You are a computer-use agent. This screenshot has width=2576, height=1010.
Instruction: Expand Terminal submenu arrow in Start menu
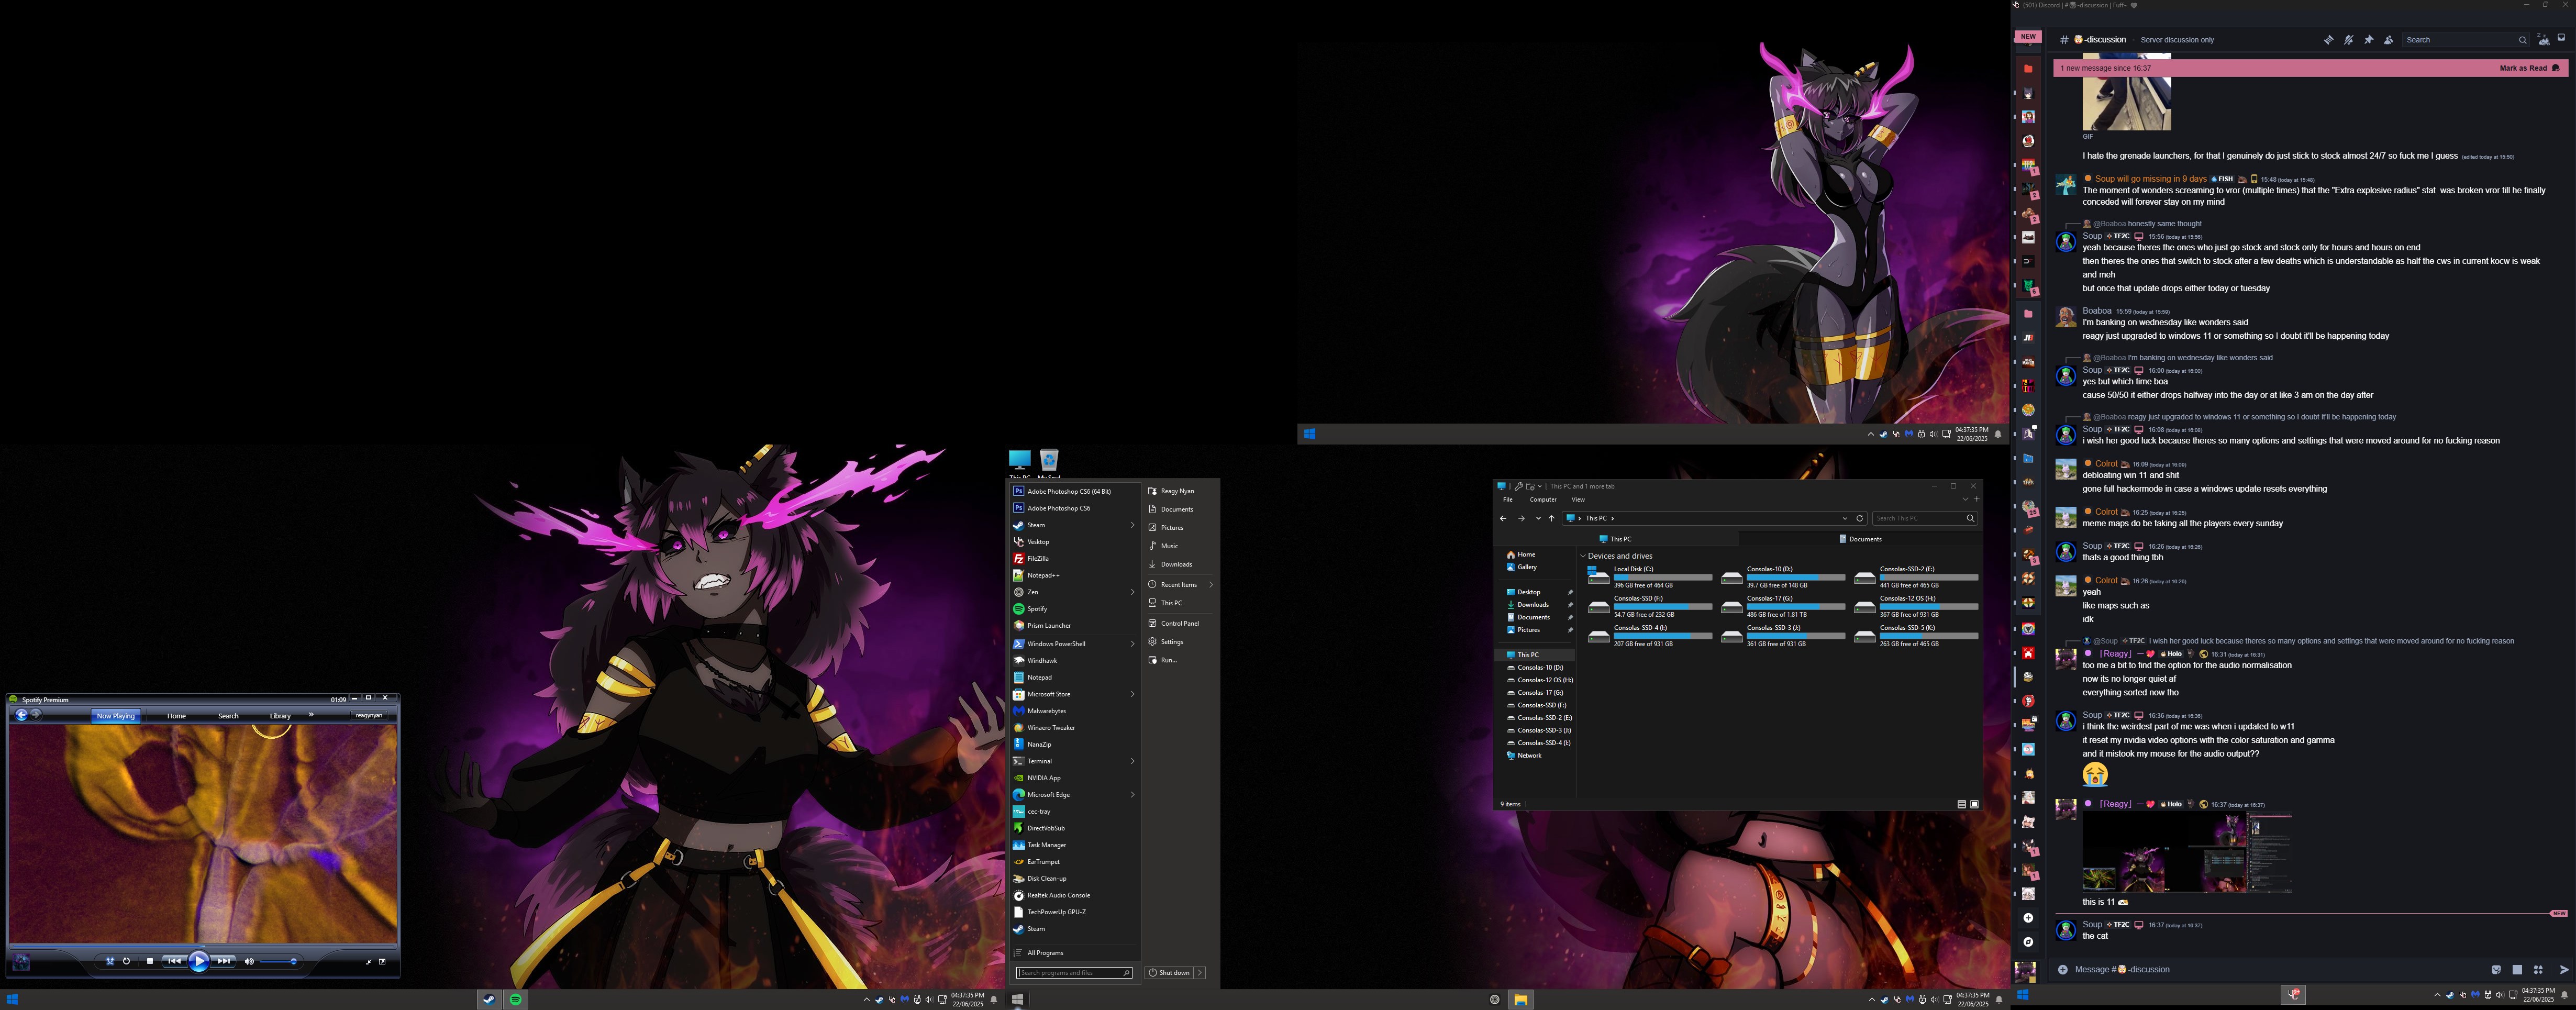pyautogui.click(x=1133, y=761)
